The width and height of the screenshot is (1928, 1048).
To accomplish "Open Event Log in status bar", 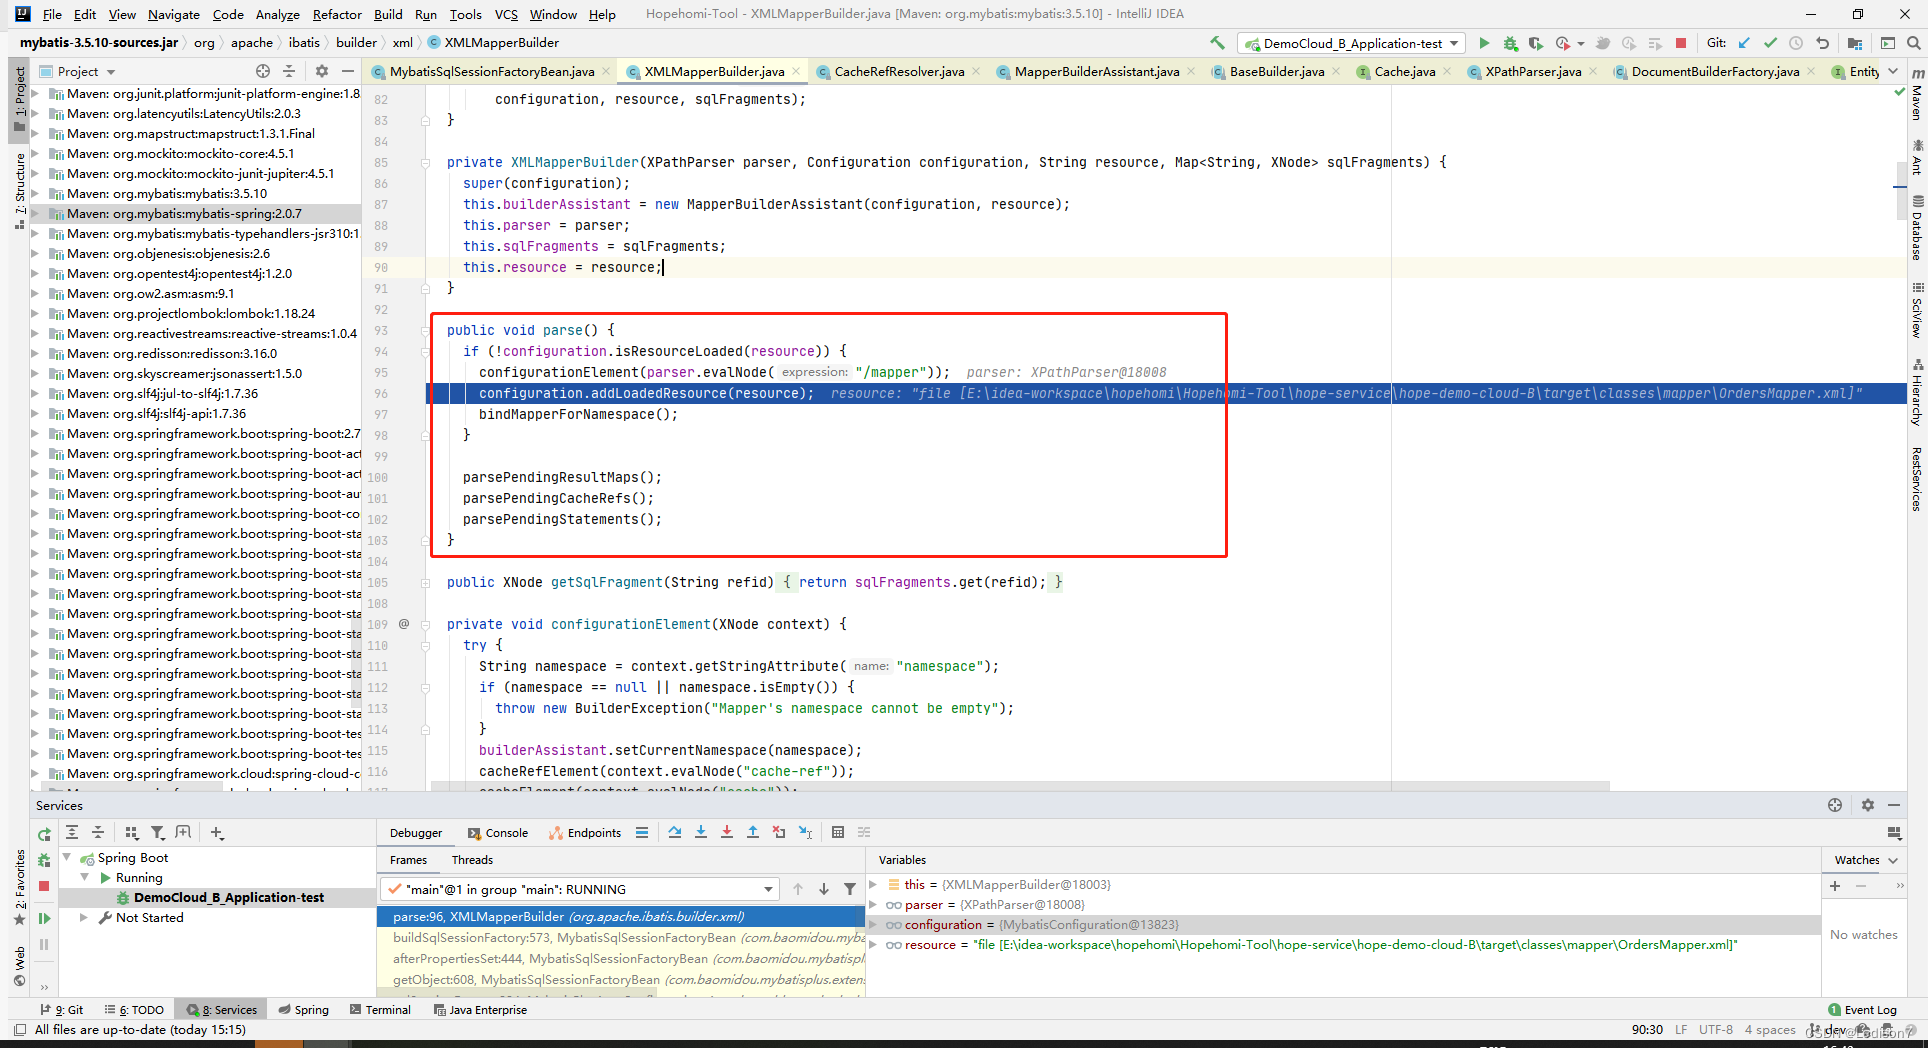I will click(1862, 1010).
